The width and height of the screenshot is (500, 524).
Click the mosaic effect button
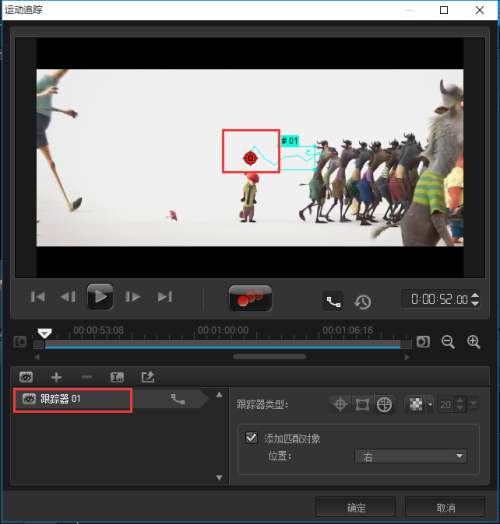416,405
